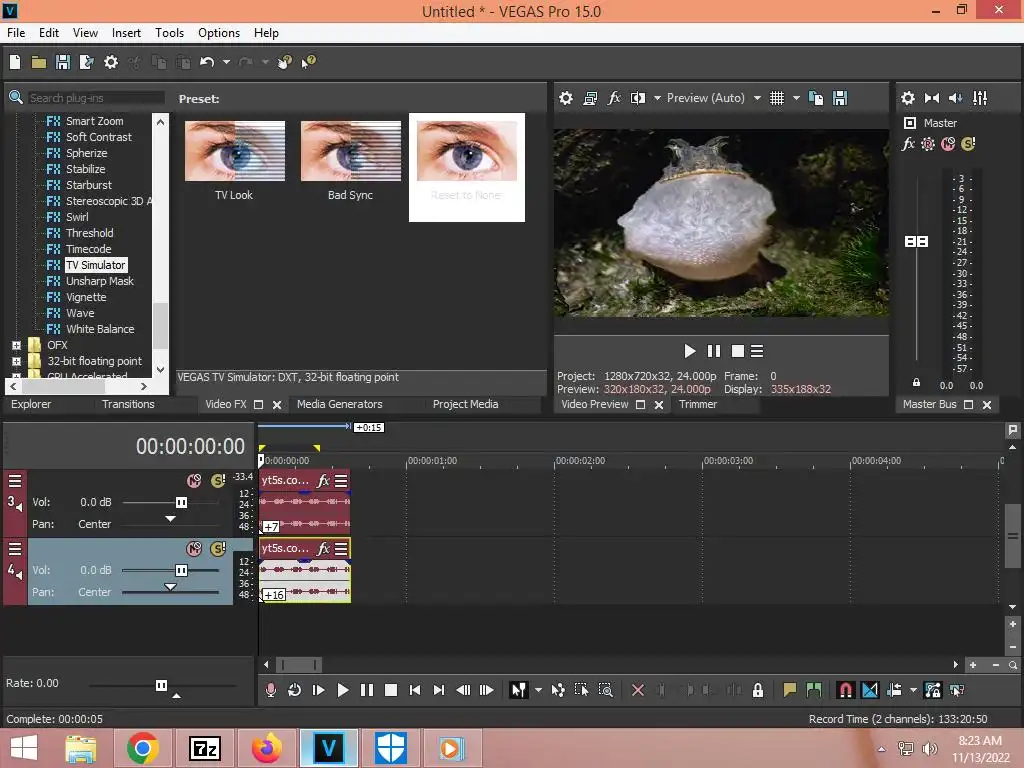Click the Record microphone button in transport bar
Image resolution: width=1024 pixels, height=768 pixels.
click(270, 690)
